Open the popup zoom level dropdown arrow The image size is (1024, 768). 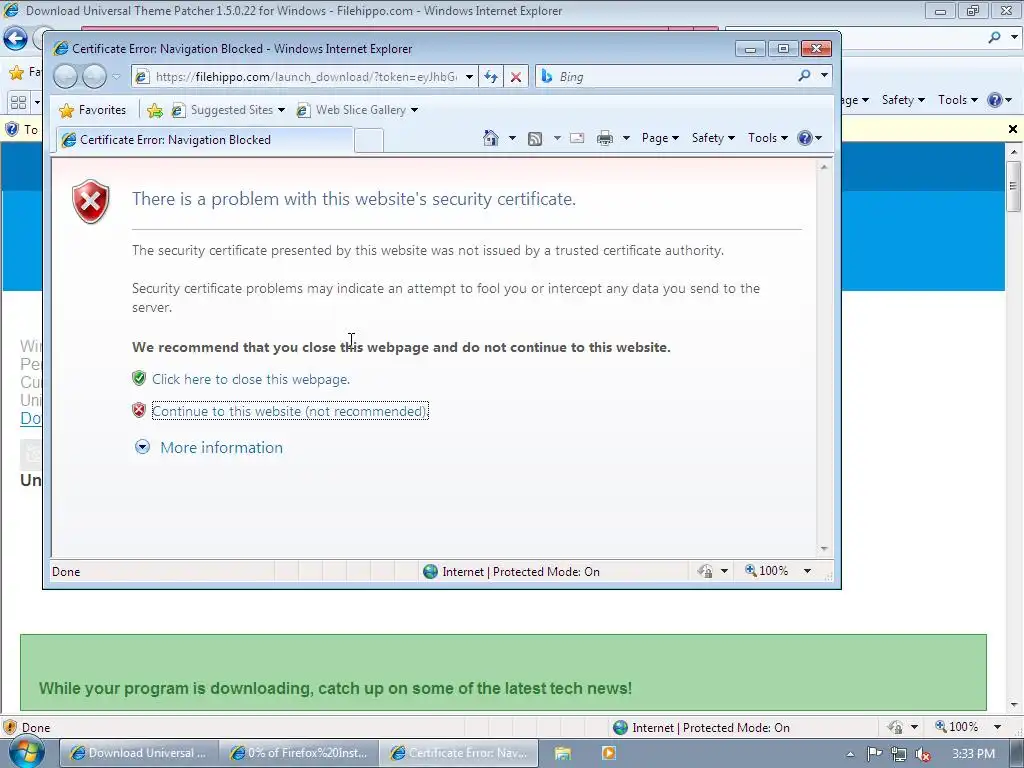(807, 571)
